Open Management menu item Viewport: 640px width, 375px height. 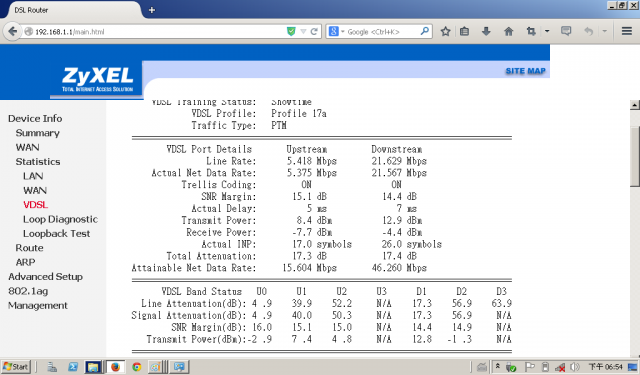coord(38,306)
